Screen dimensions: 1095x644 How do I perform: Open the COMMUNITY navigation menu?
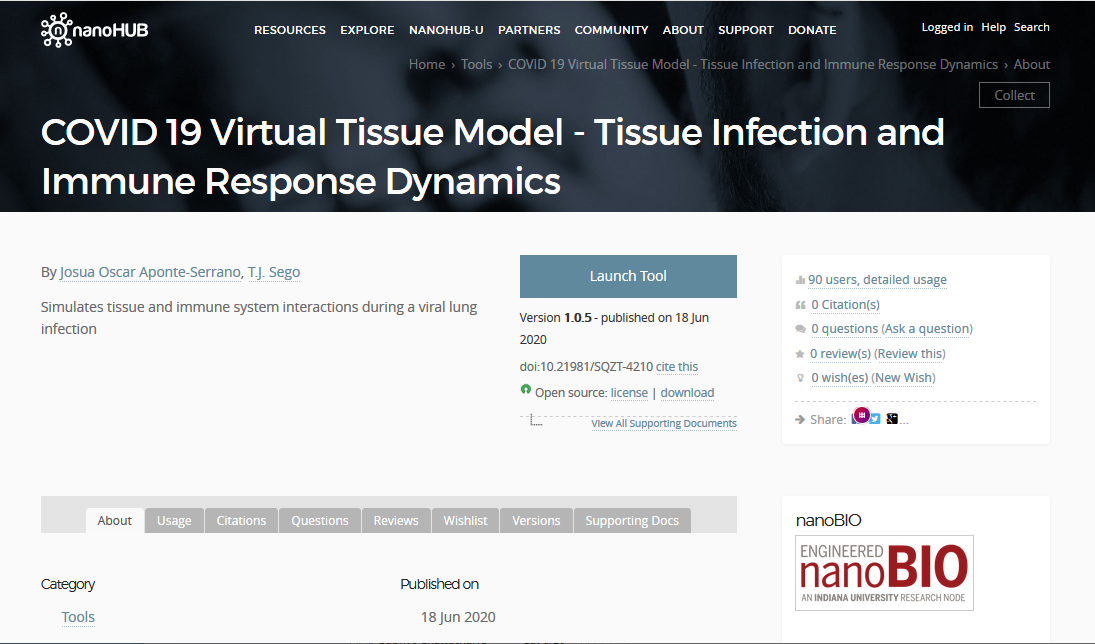[611, 30]
